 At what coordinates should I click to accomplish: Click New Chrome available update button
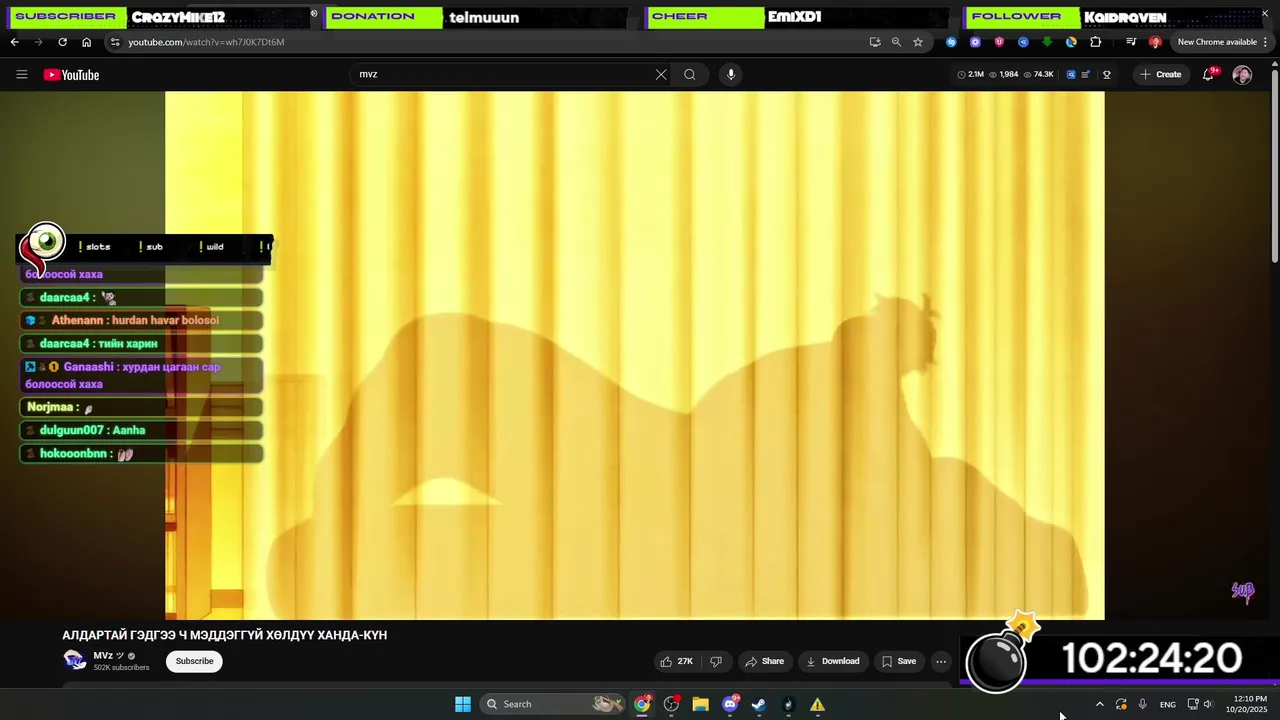coord(1217,42)
